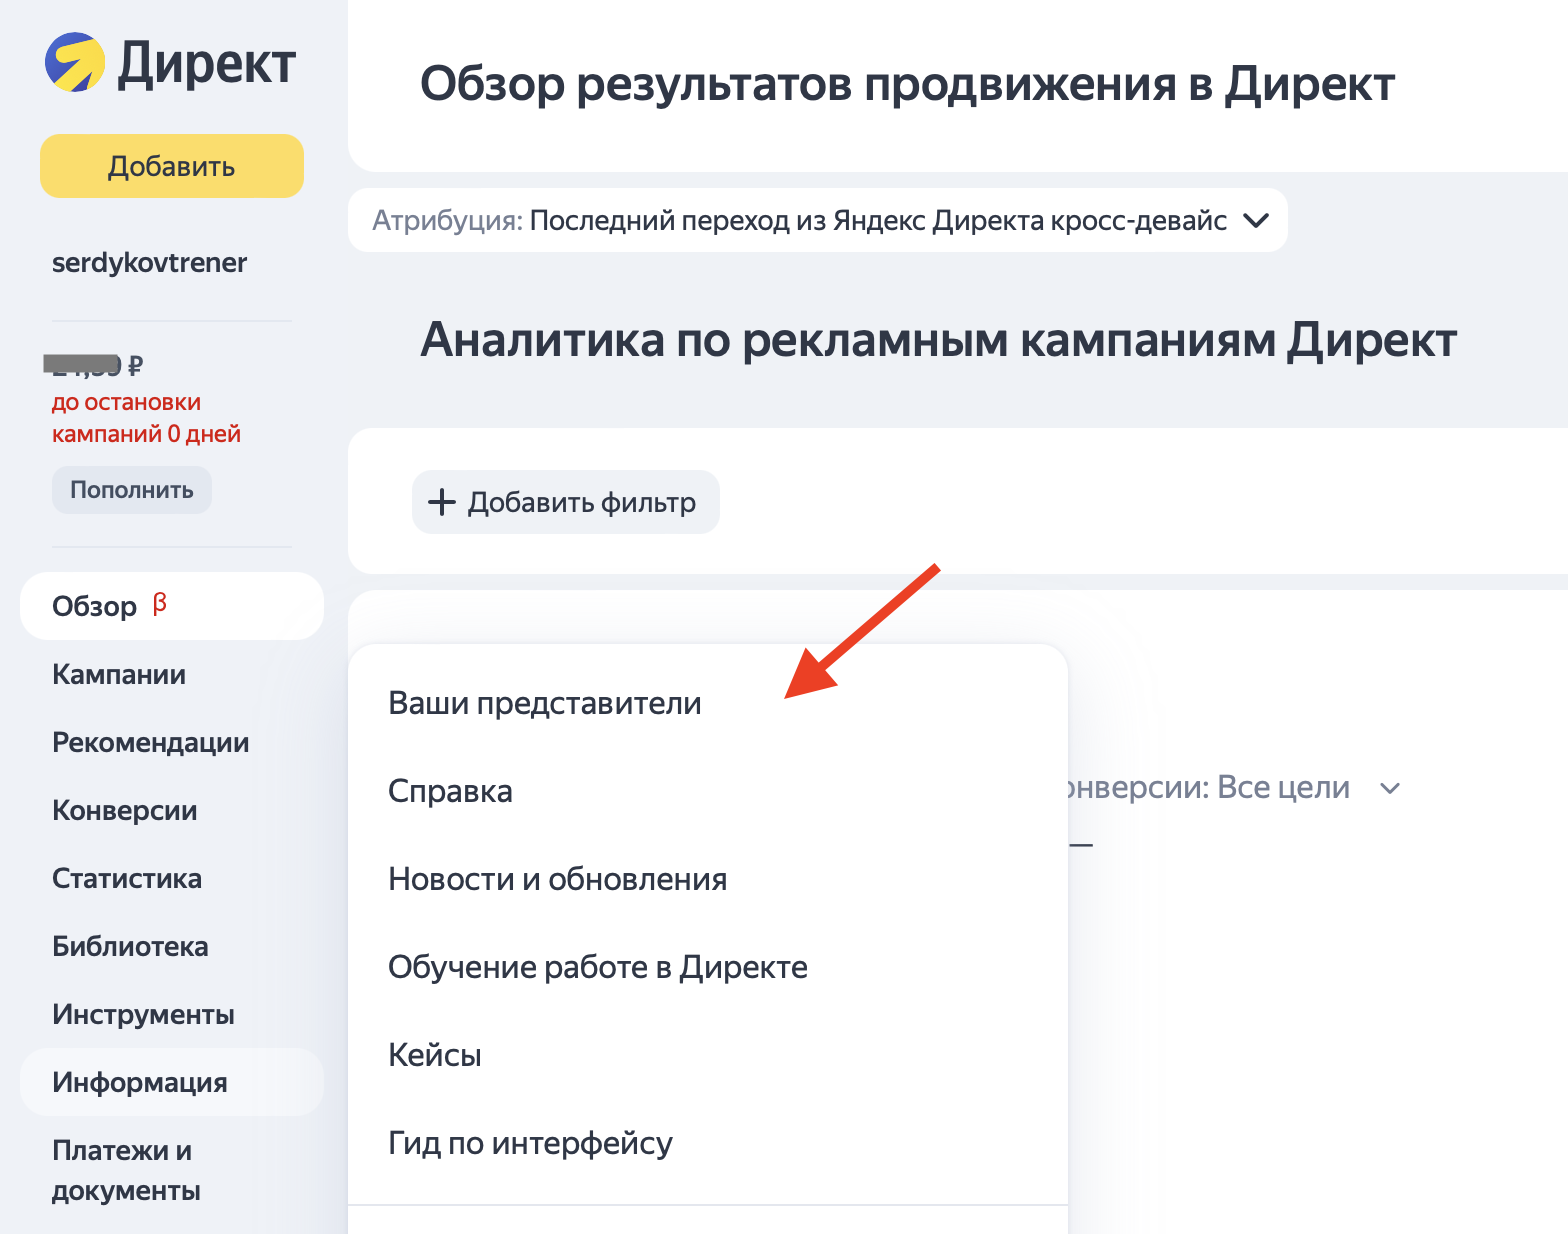Open Статистика in the sidebar
The width and height of the screenshot is (1568, 1234).
127,878
